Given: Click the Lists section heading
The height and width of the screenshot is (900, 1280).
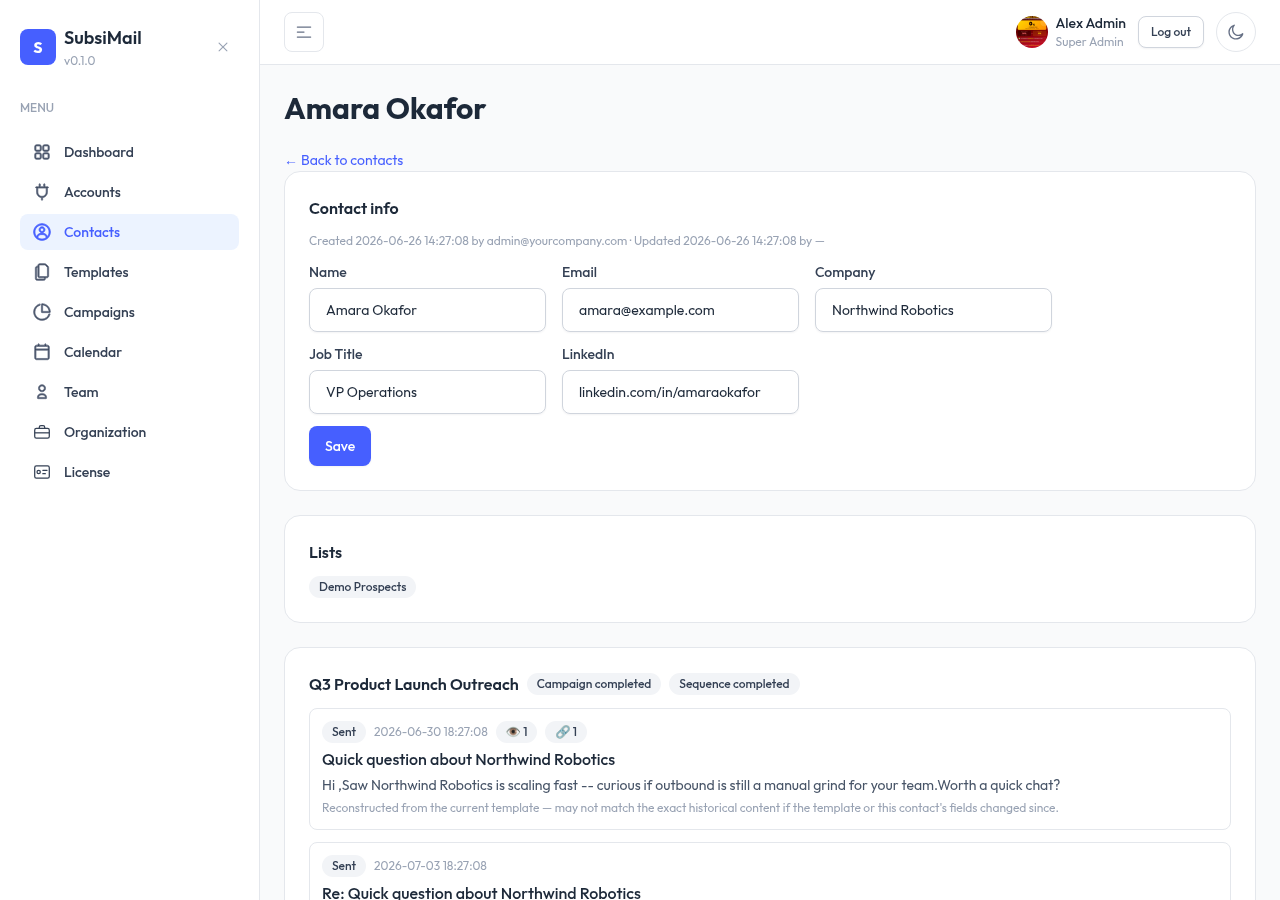Looking at the screenshot, I should [325, 553].
